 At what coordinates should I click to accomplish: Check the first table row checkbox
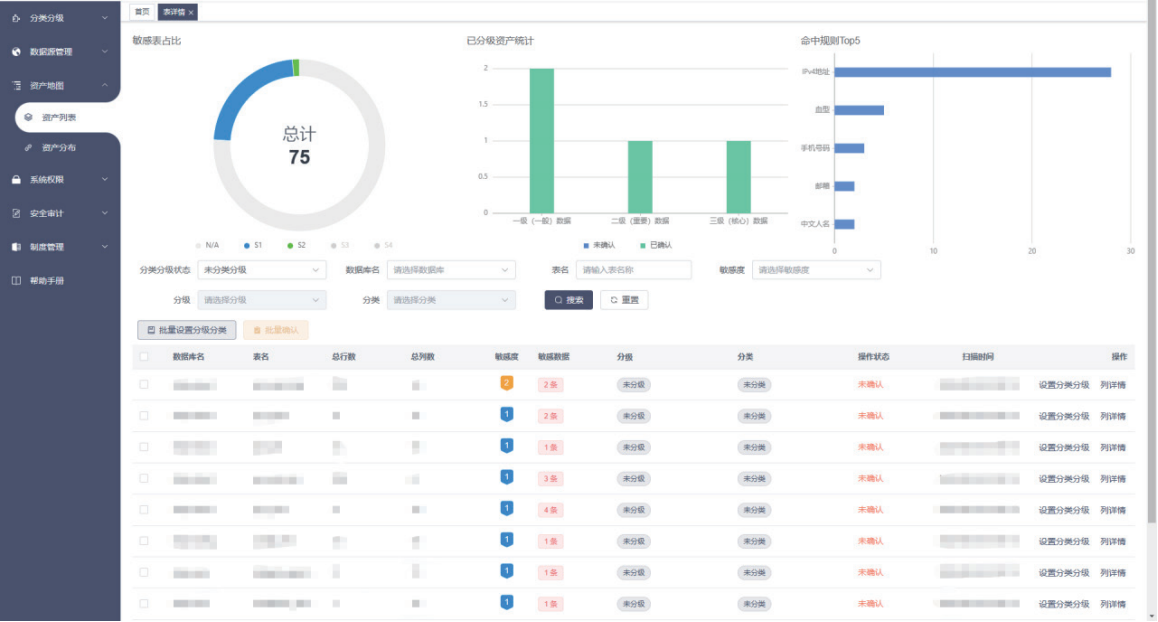point(144,384)
